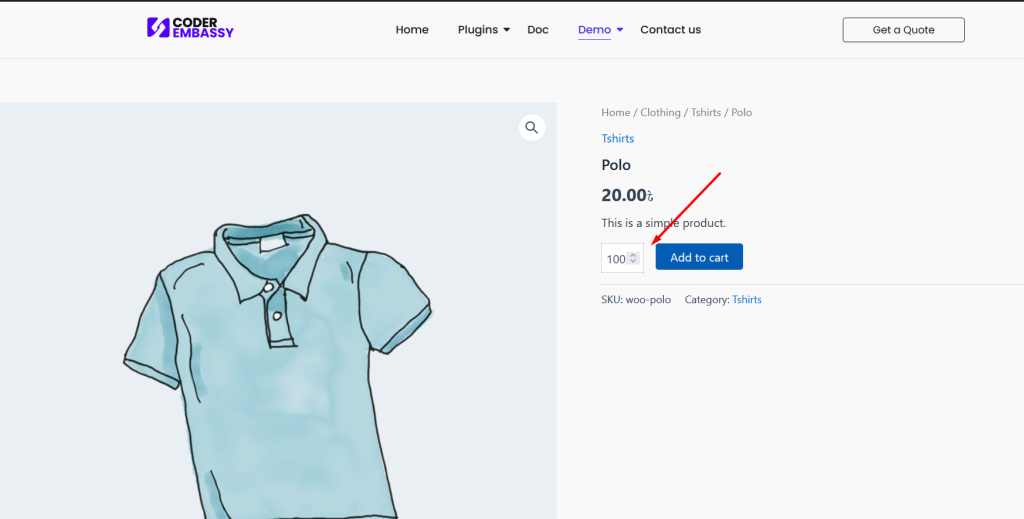This screenshot has height=519, width=1024.
Task: Click the Coder Embassy logo
Action: [190, 28]
